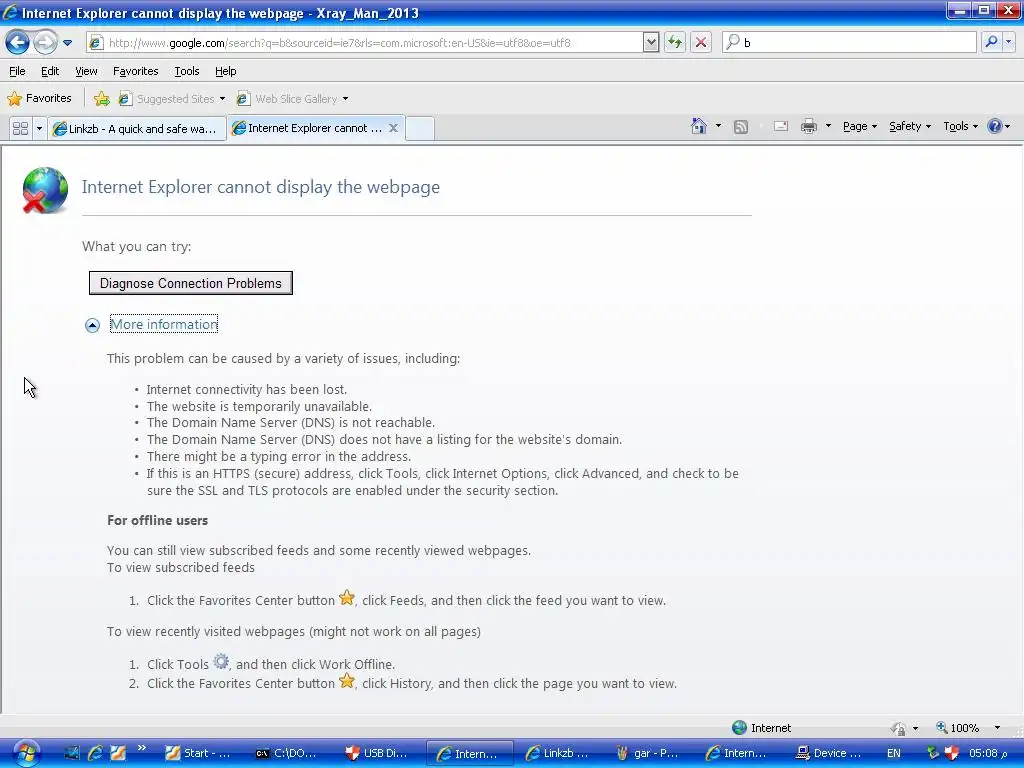This screenshot has width=1024, height=768.
Task: Open the Tools menu in menu bar
Action: click(187, 71)
